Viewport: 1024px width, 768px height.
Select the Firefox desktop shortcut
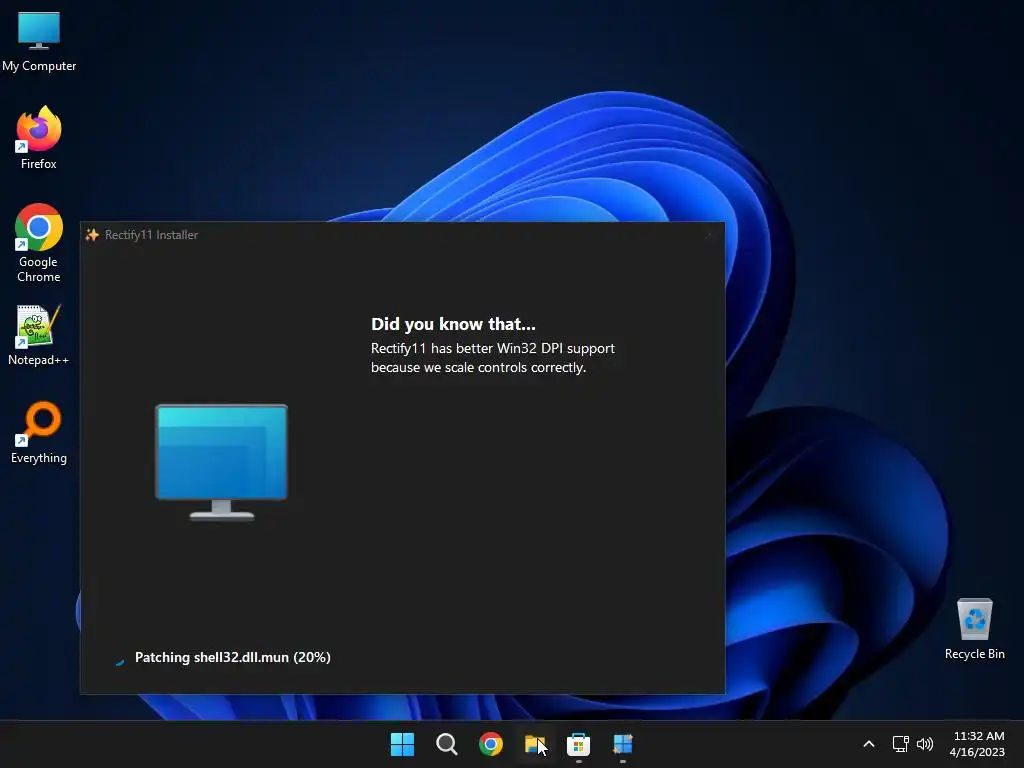point(39,138)
